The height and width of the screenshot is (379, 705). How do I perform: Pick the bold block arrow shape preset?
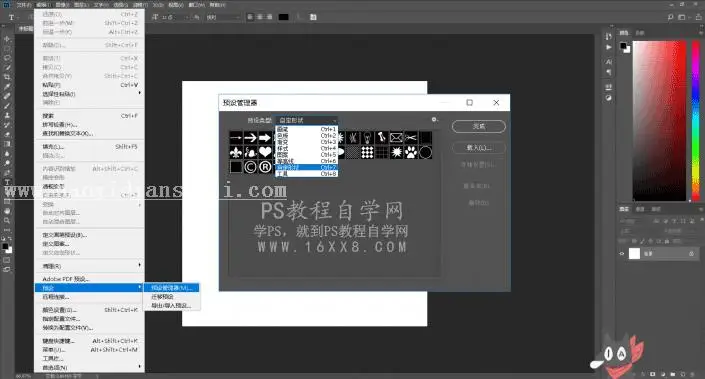(x=265, y=138)
